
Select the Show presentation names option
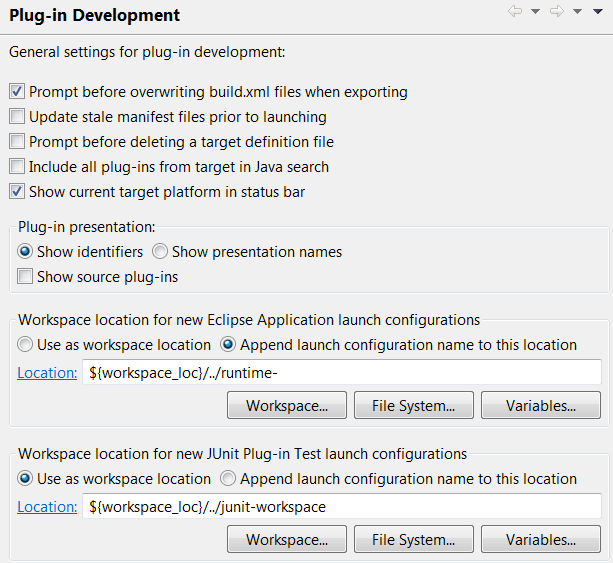point(160,252)
